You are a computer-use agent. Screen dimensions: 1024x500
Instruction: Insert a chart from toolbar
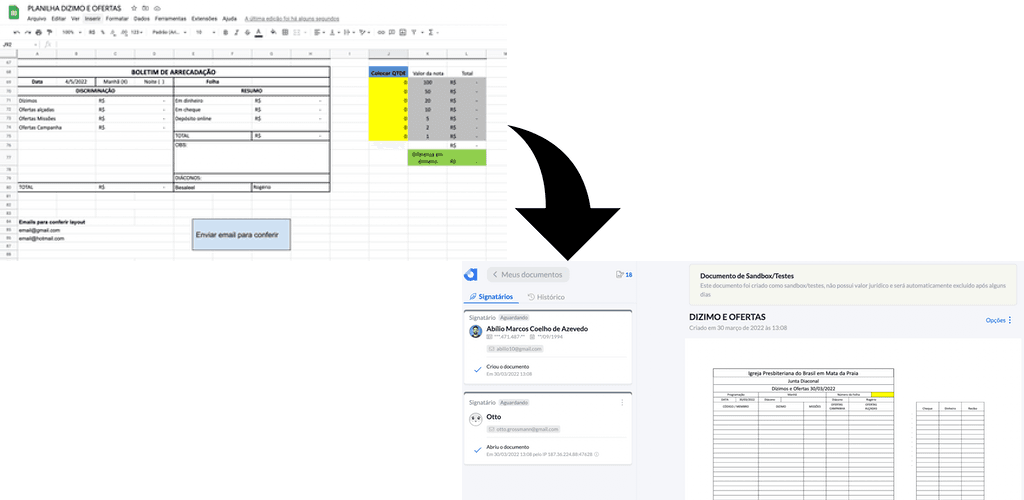coord(403,32)
